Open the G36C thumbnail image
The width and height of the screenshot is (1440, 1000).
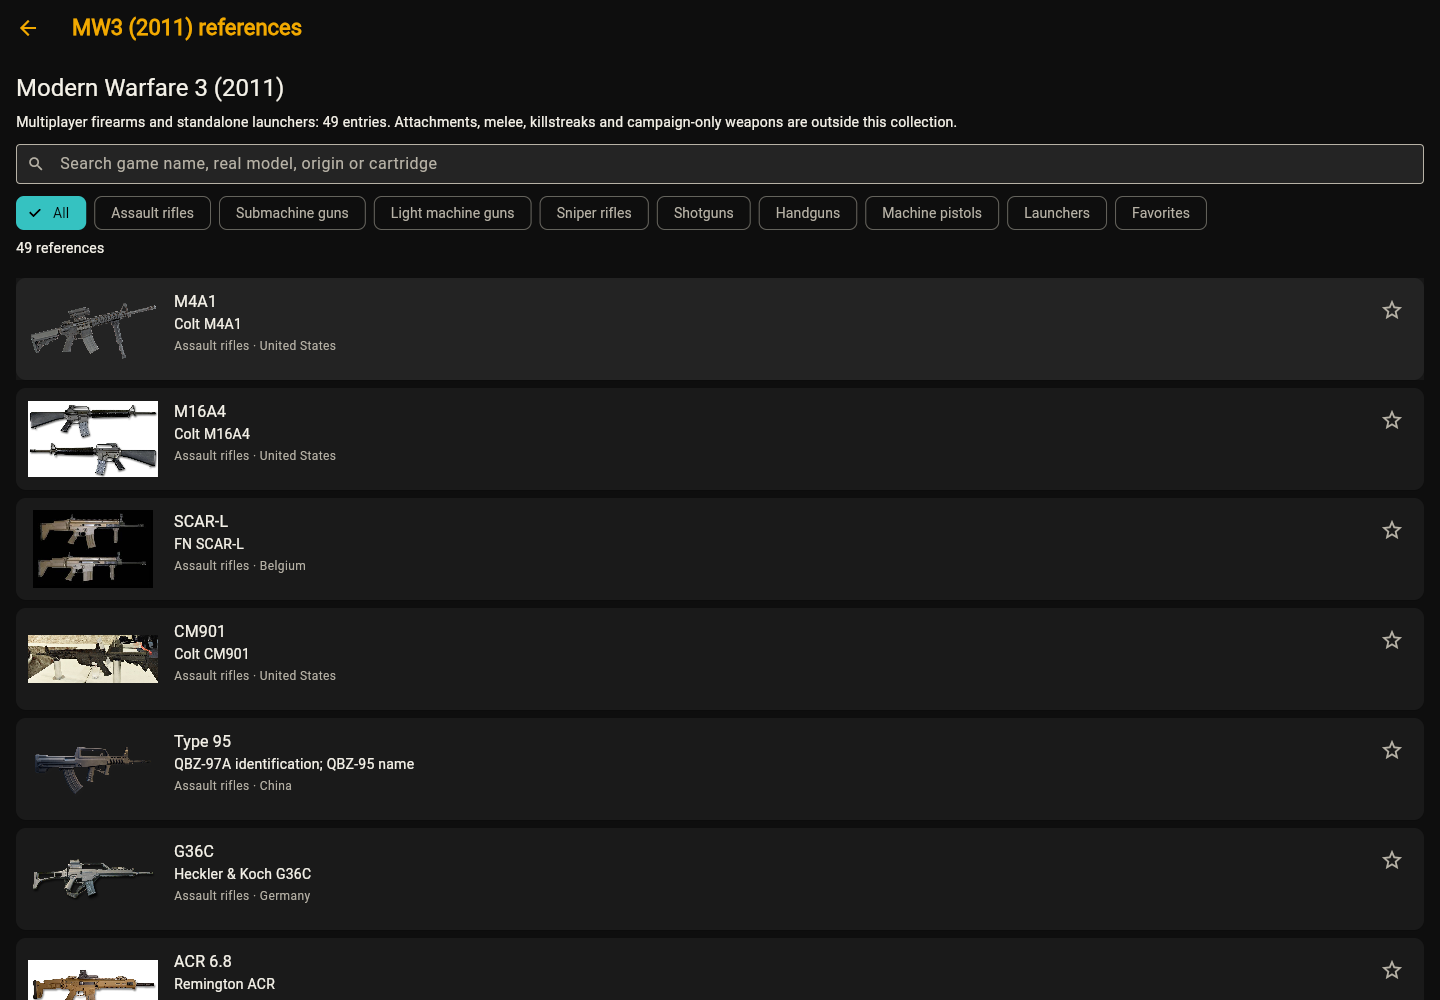[x=93, y=879]
